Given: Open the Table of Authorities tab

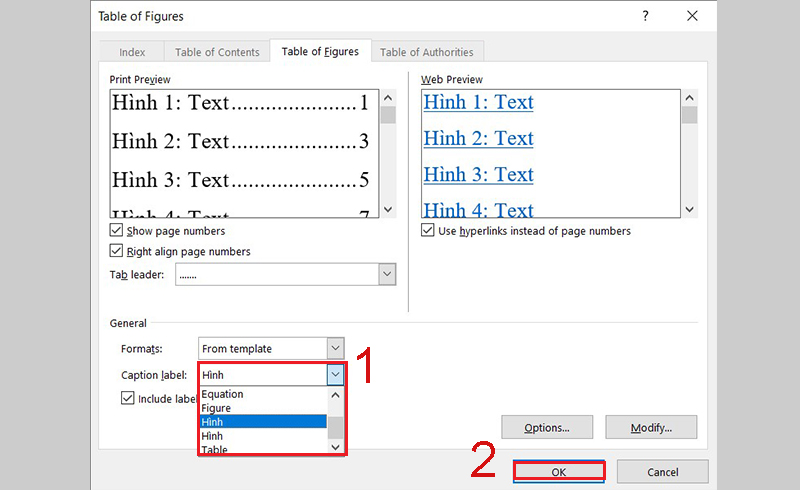Looking at the screenshot, I should point(427,52).
